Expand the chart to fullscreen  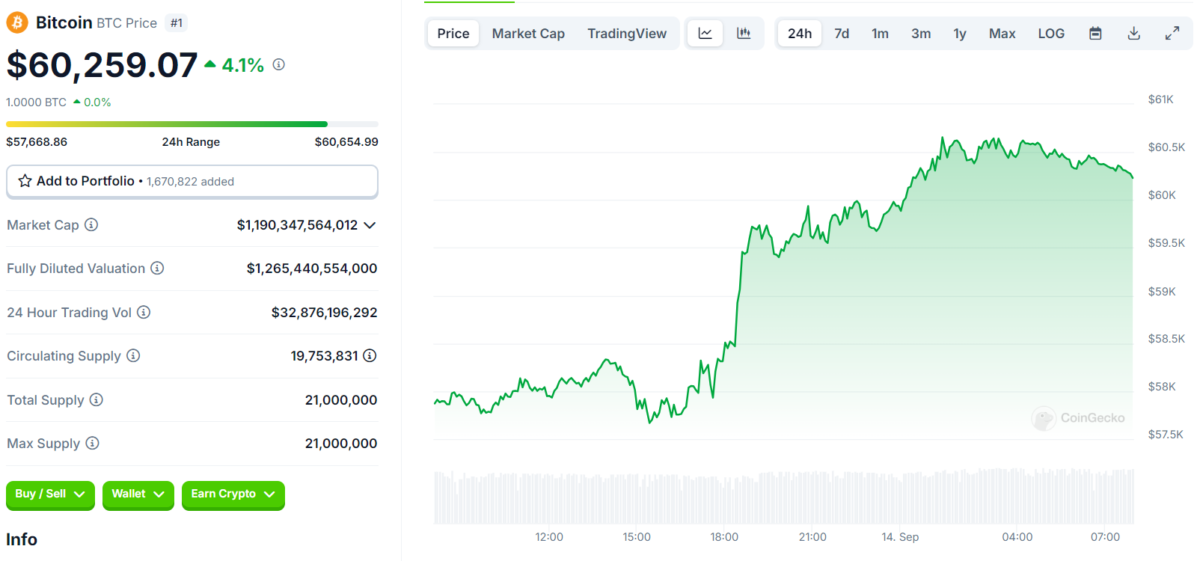pos(1172,33)
